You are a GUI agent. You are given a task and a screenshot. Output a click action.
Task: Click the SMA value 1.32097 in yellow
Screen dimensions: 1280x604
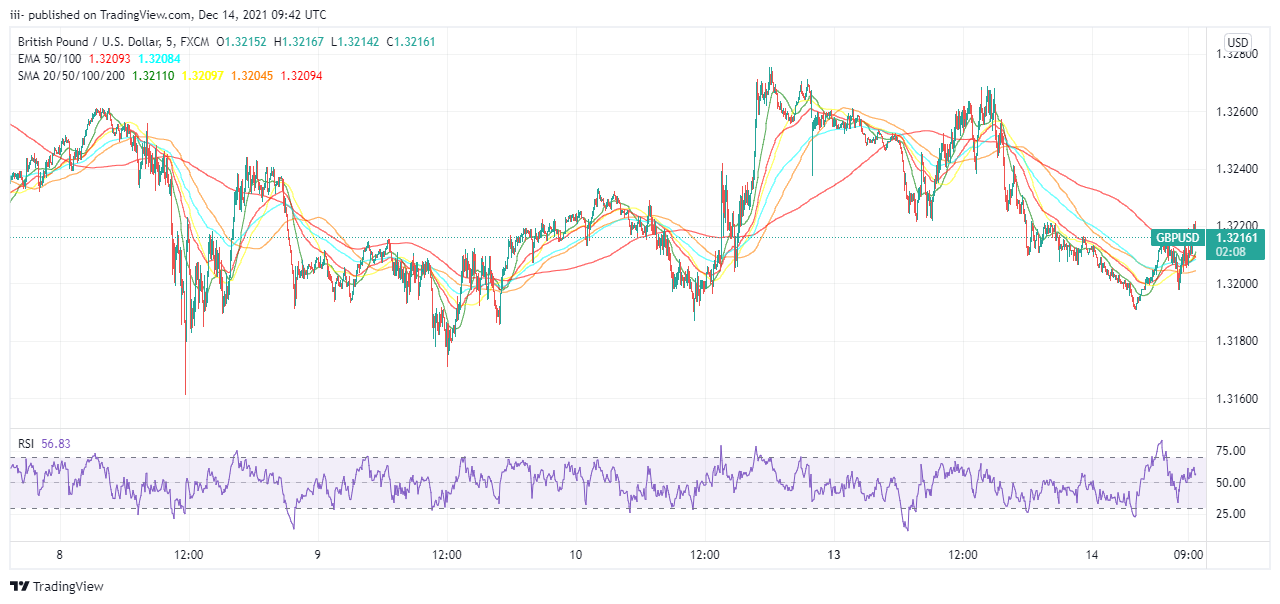coord(202,76)
